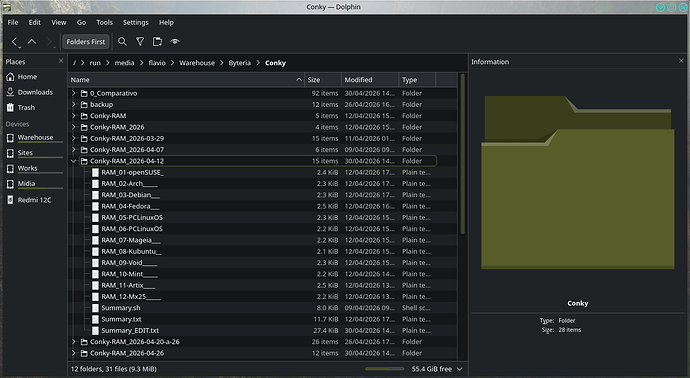Toggle the filter bar funnel icon
Viewport: 690px width, 378px height.
click(x=140, y=42)
